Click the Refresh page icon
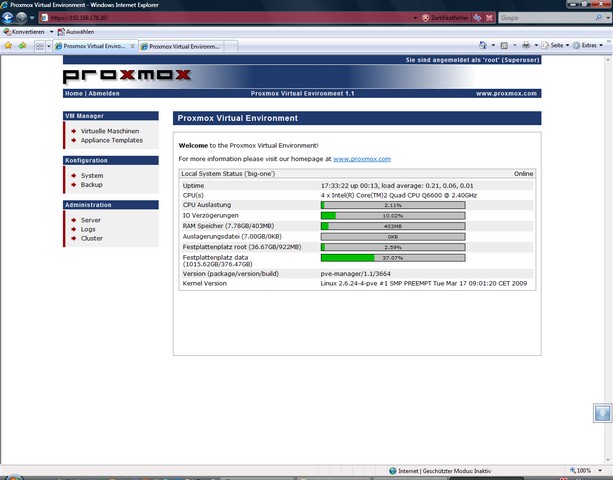This screenshot has width=613, height=480. point(477,18)
